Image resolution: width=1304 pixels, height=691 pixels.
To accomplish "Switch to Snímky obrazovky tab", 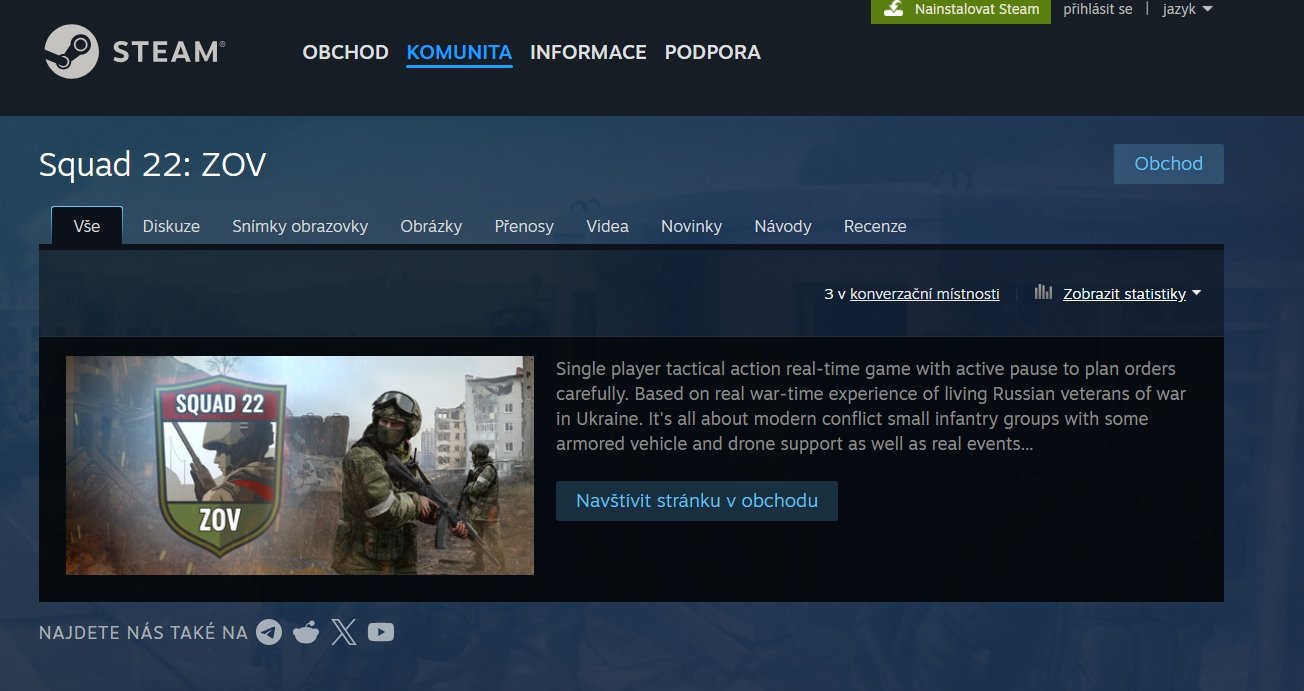I will [300, 226].
